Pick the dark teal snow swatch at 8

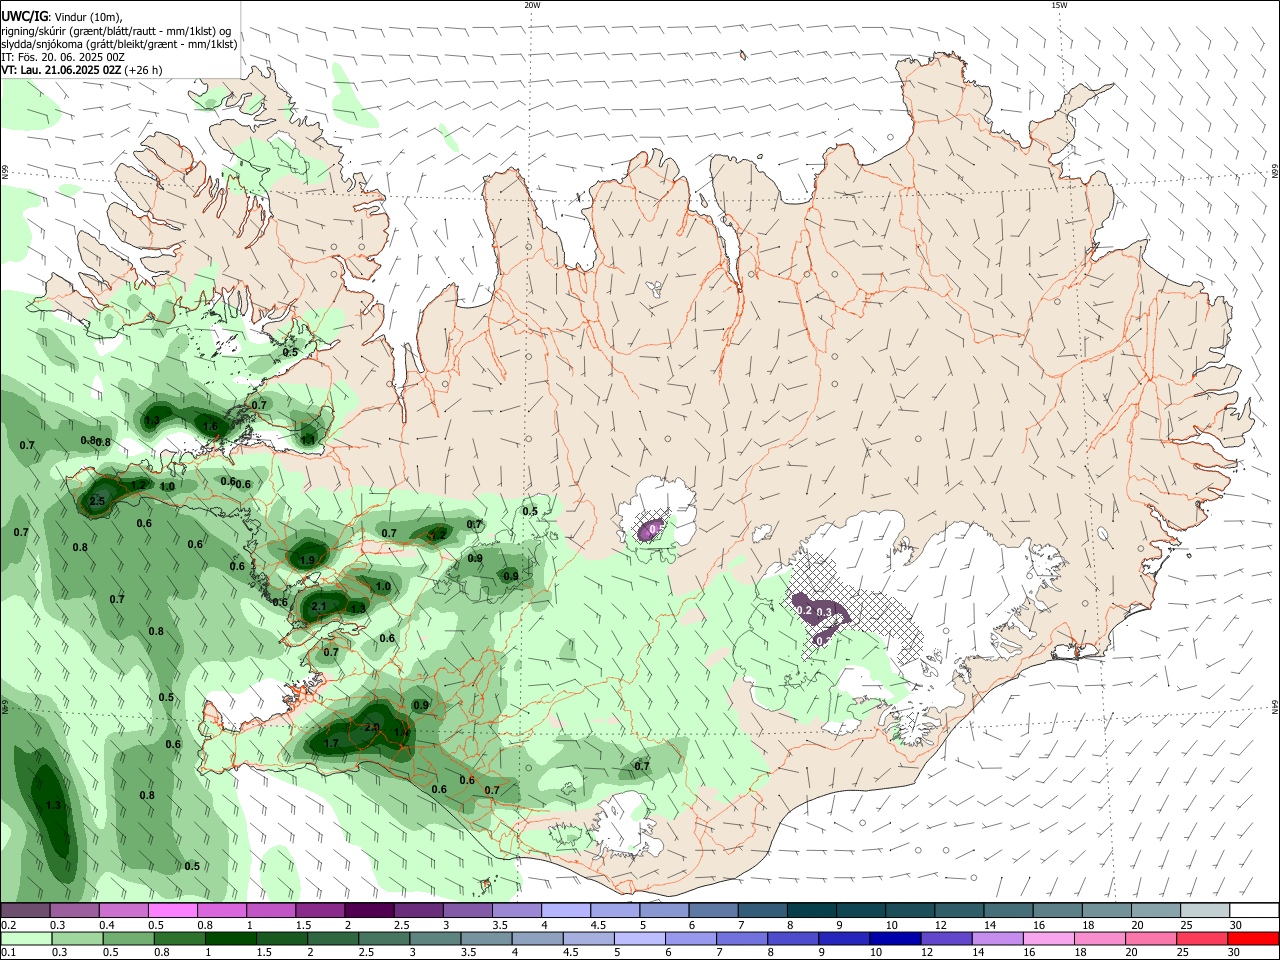coord(812,910)
